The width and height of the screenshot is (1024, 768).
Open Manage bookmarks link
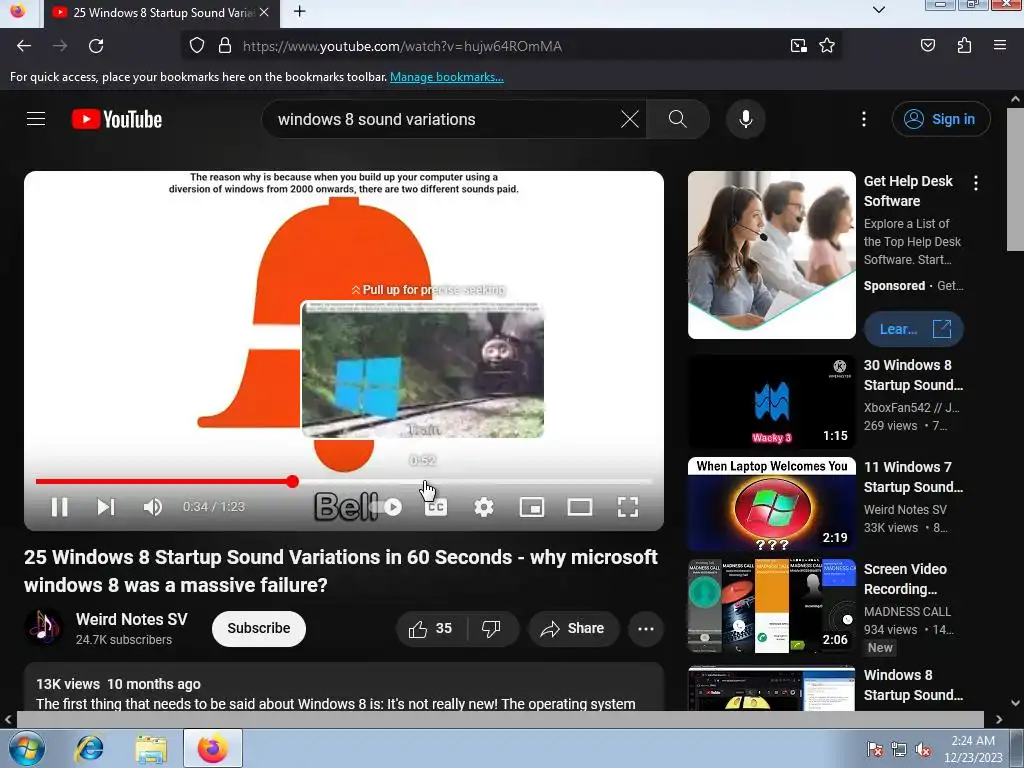pyautogui.click(x=447, y=77)
